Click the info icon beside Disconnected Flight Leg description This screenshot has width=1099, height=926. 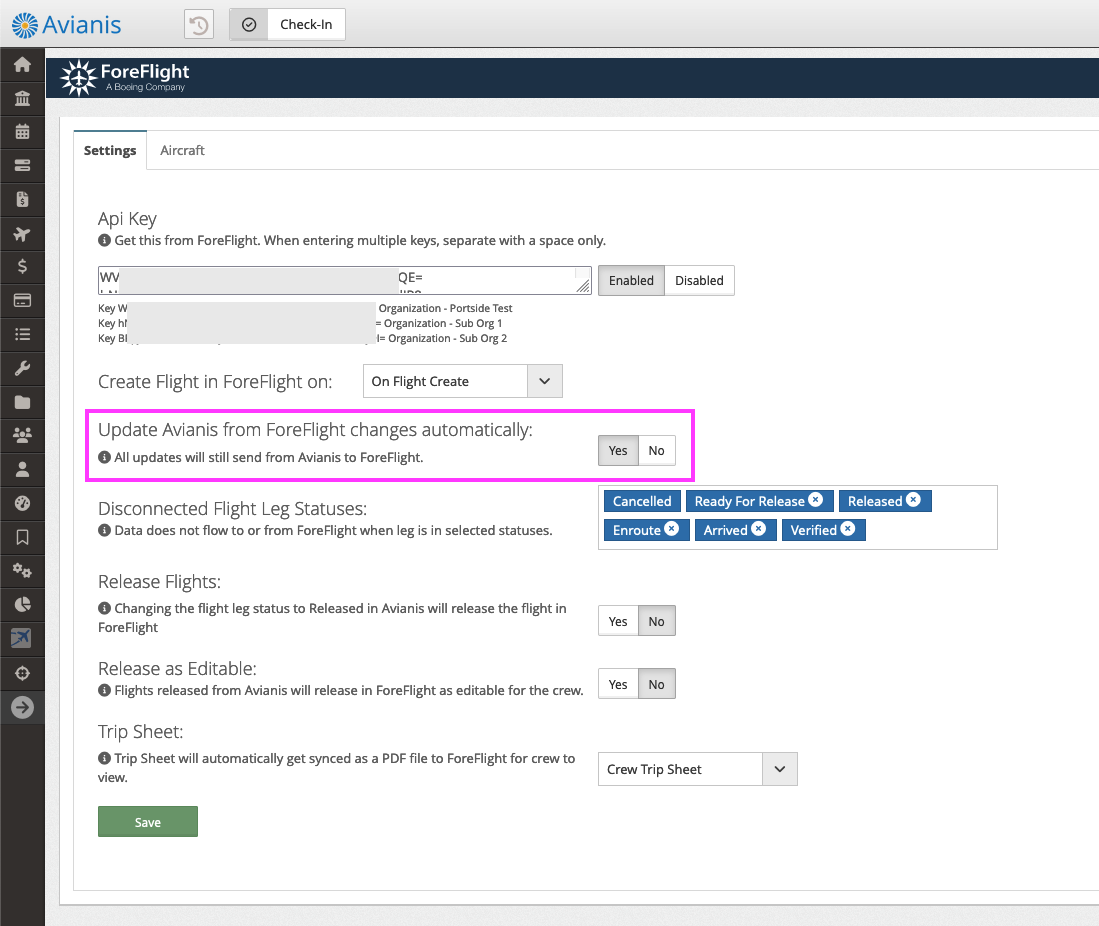(x=104, y=531)
